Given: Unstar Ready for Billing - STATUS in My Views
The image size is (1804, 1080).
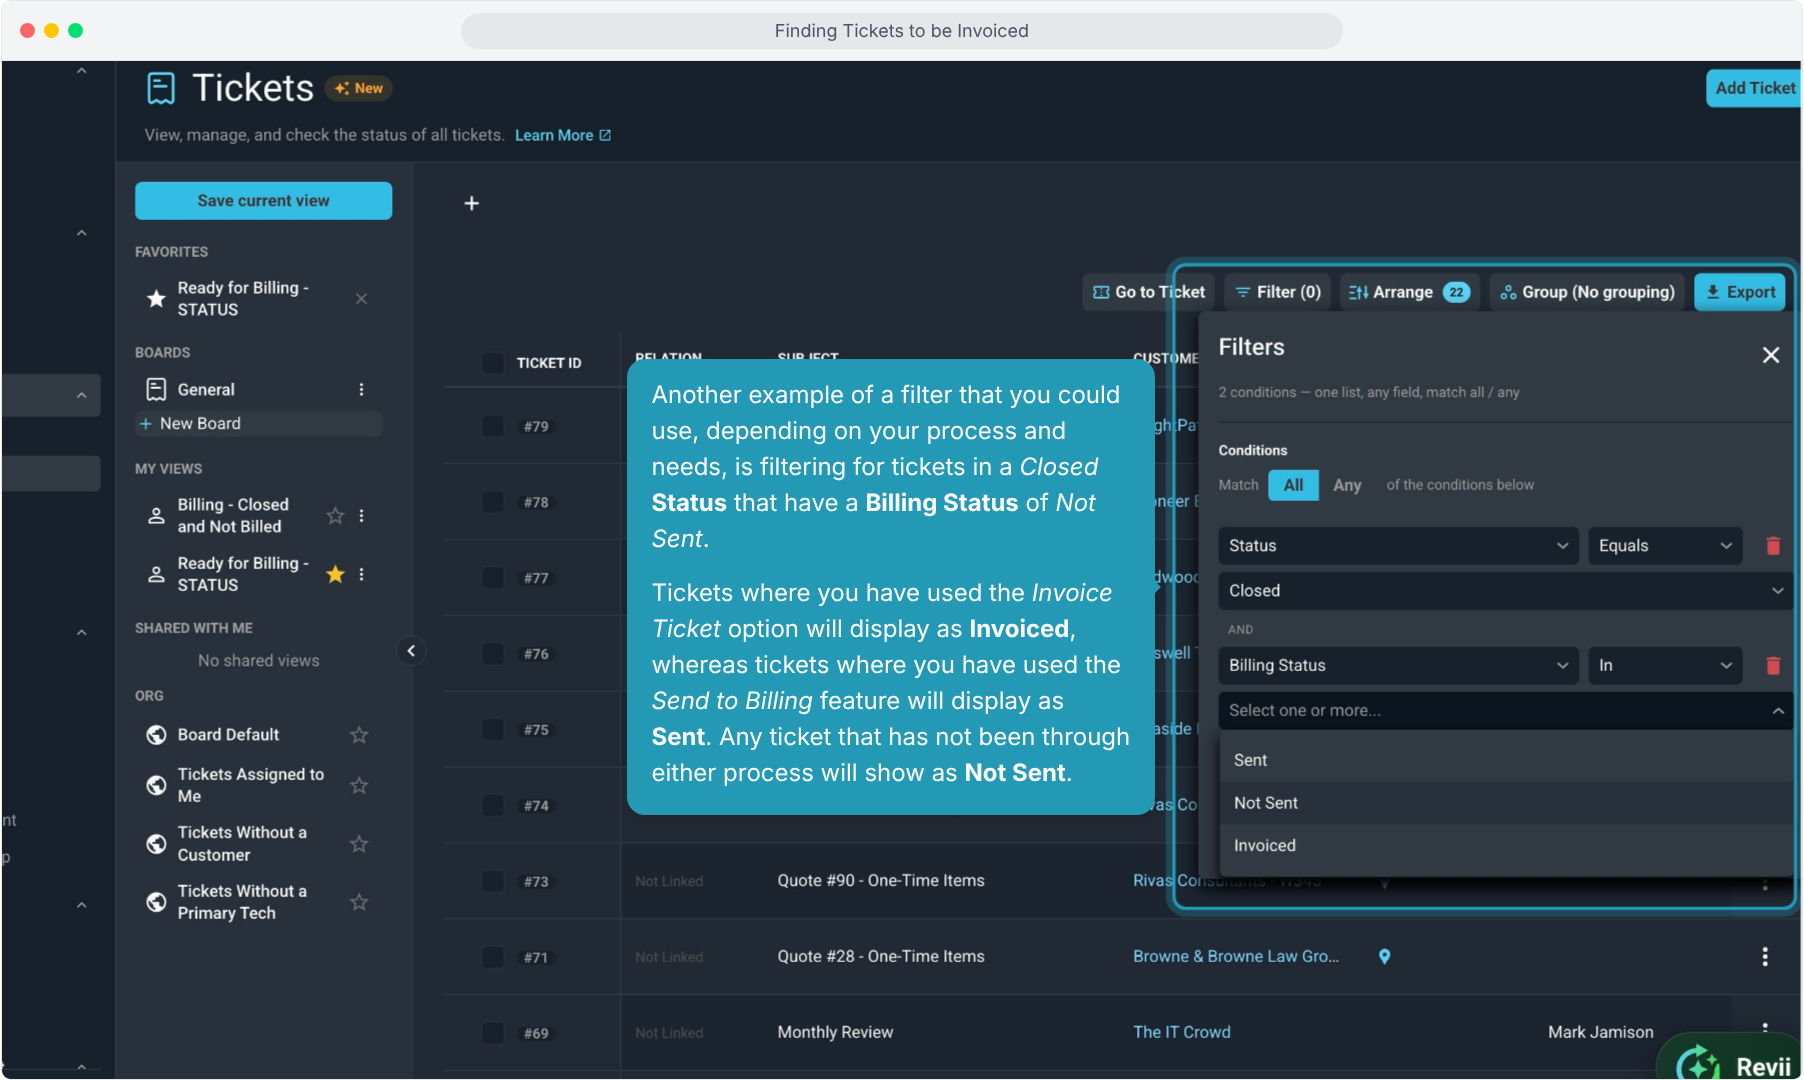Looking at the screenshot, I should [x=335, y=574].
